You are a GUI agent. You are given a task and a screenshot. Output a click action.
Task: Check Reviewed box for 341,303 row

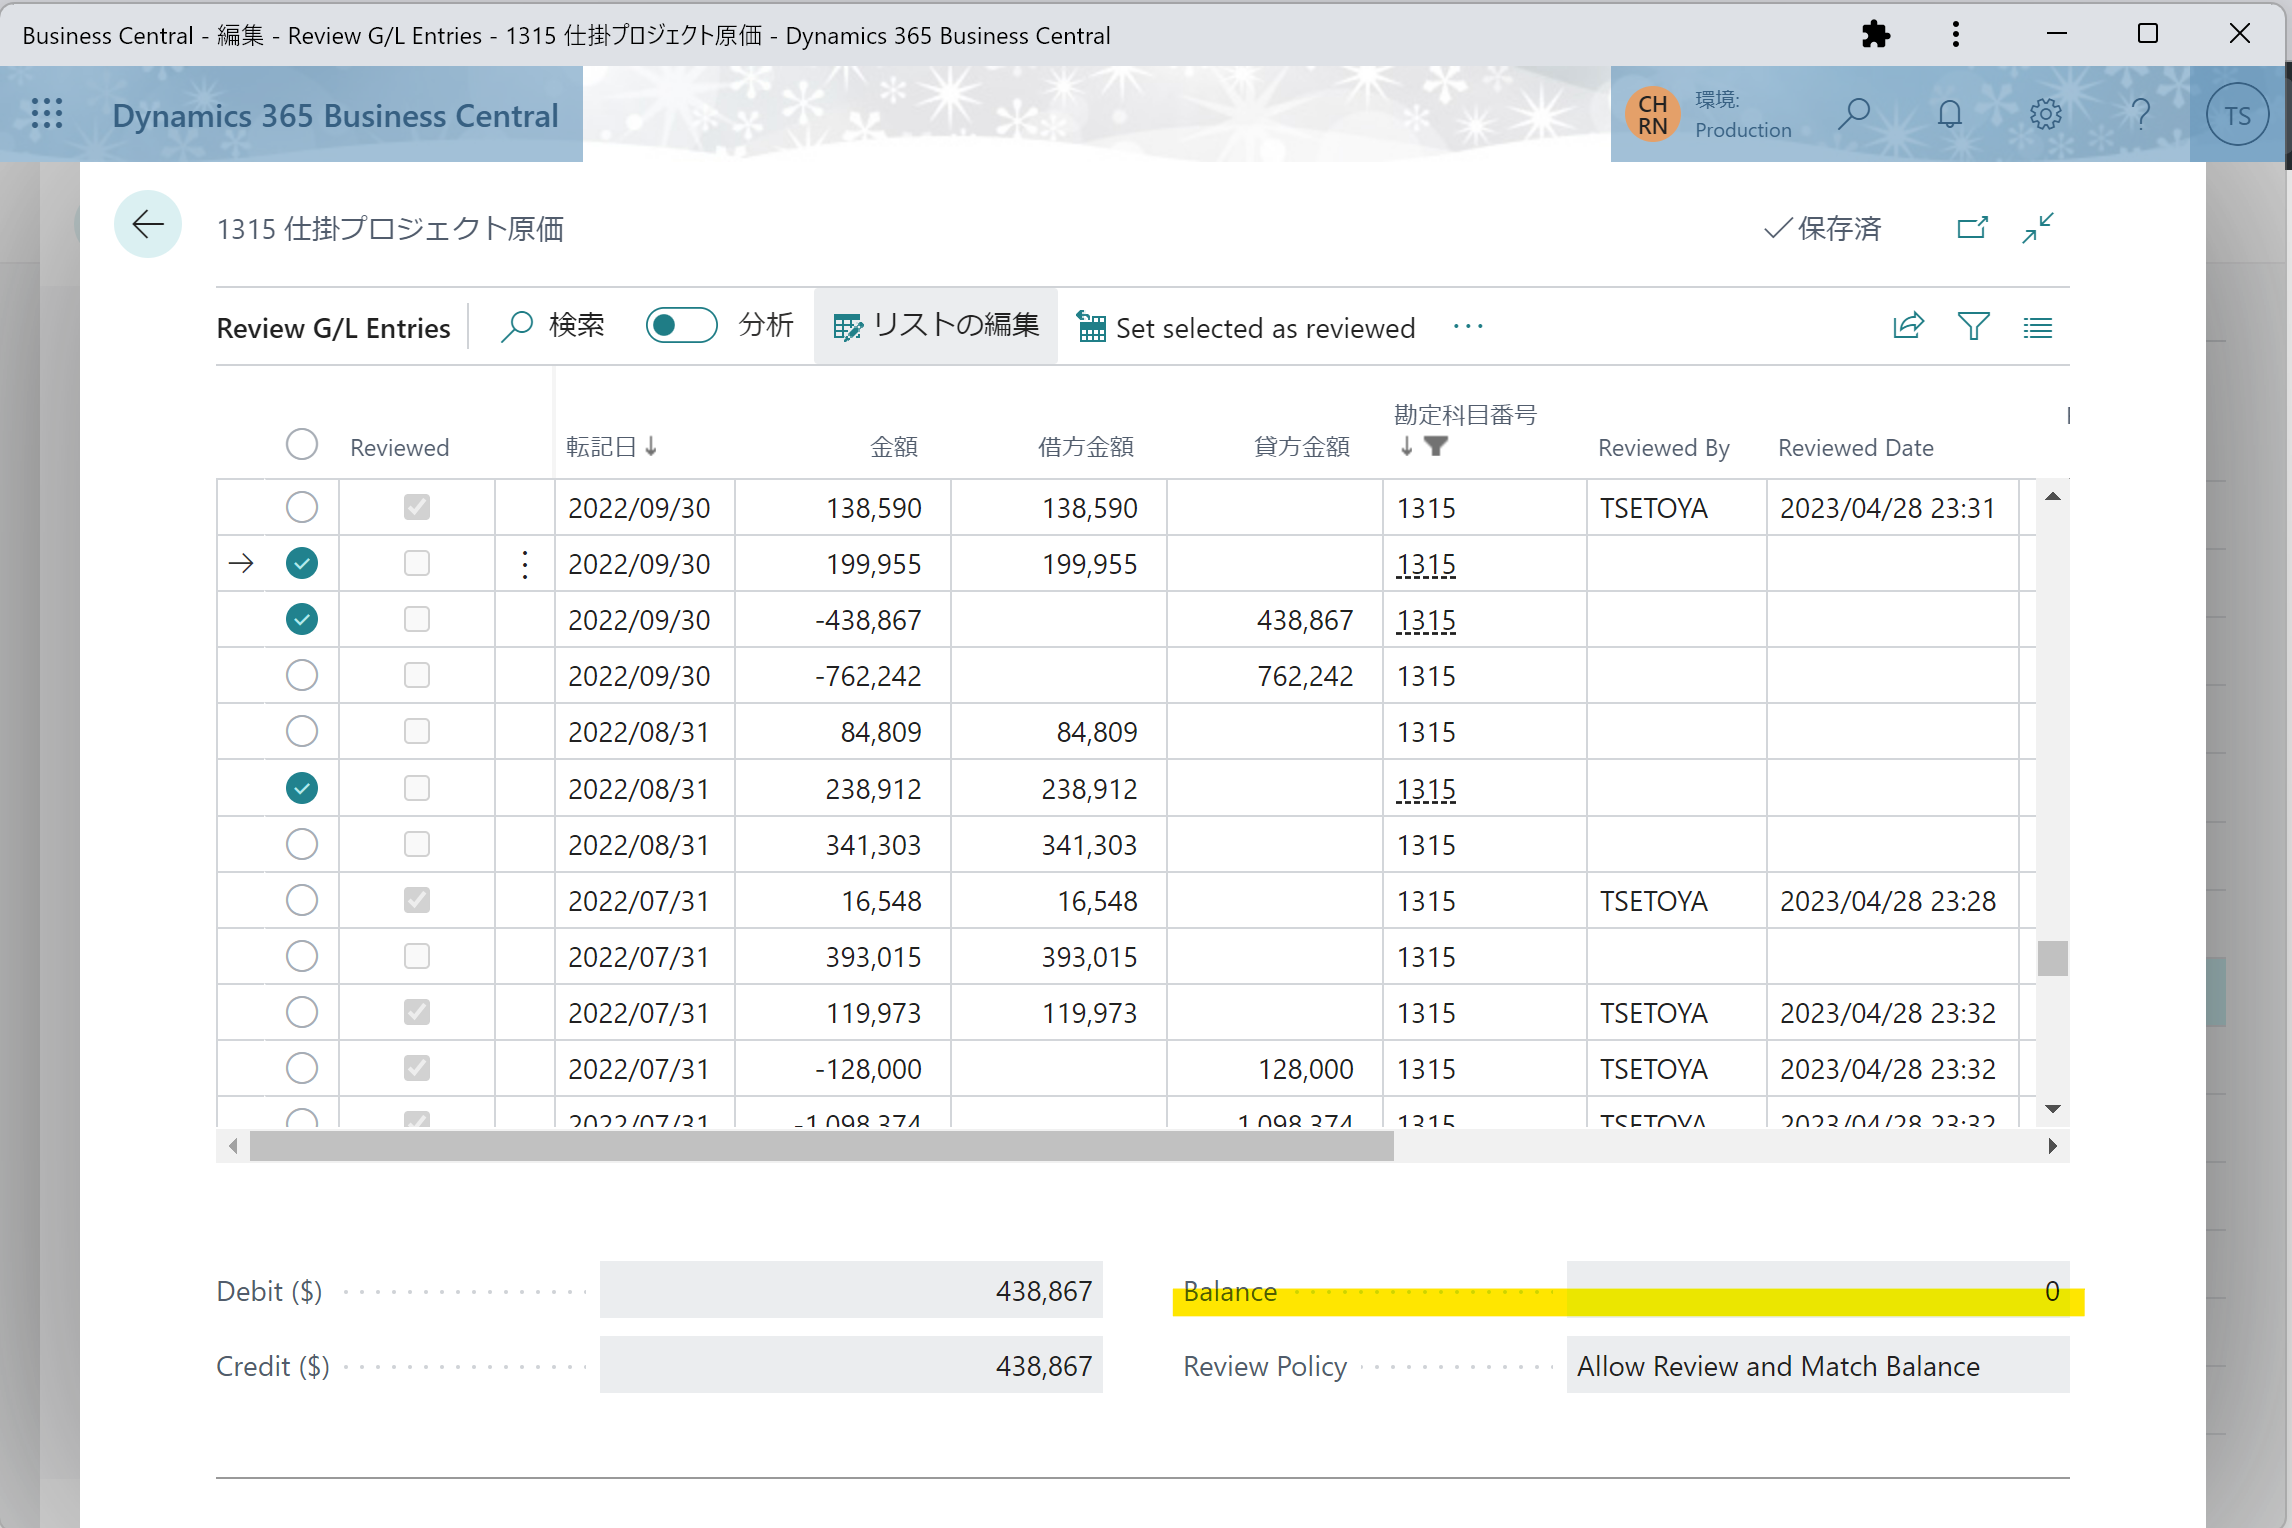coord(417,844)
